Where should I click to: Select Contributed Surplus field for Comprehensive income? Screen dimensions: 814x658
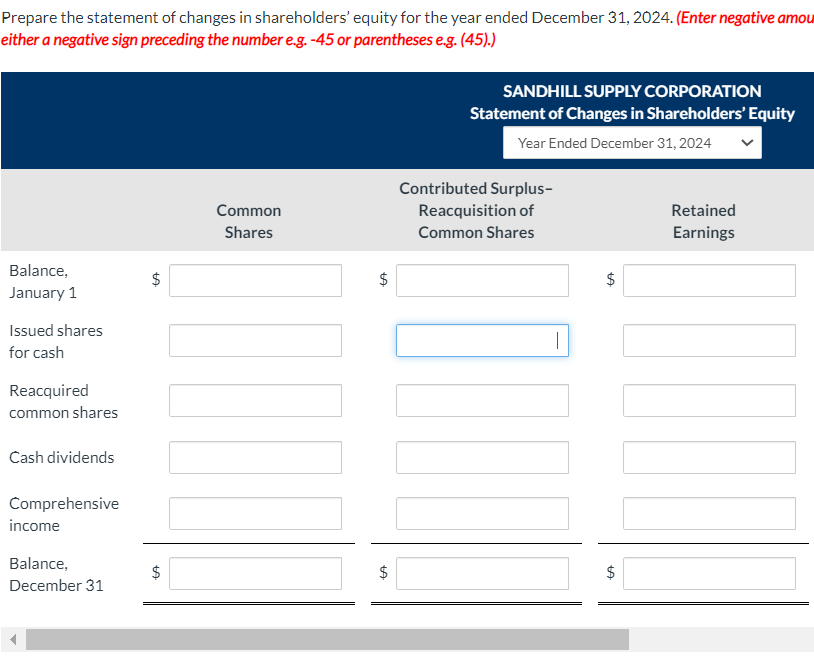482,514
